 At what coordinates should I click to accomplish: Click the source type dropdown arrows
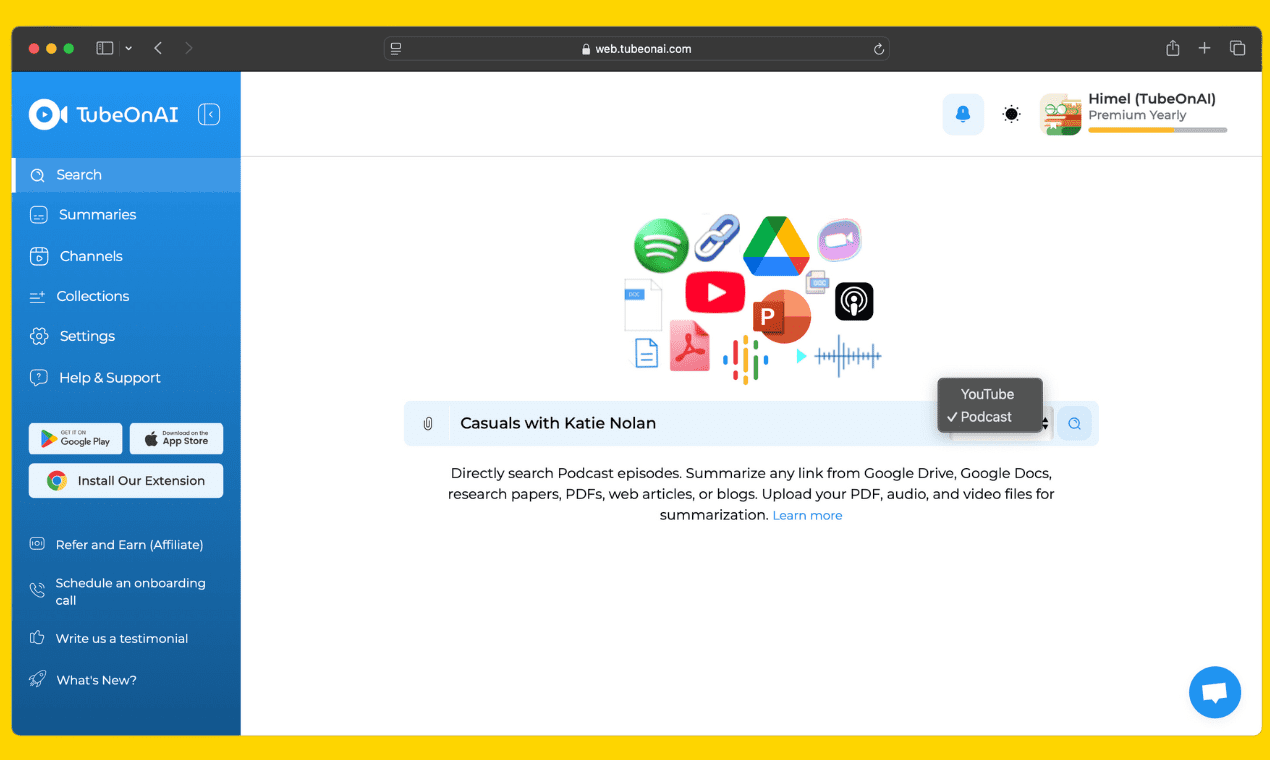1046,424
